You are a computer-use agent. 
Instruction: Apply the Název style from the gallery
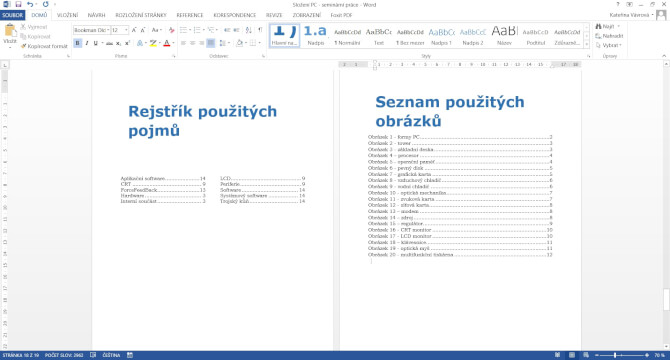(x=504, y=35)
